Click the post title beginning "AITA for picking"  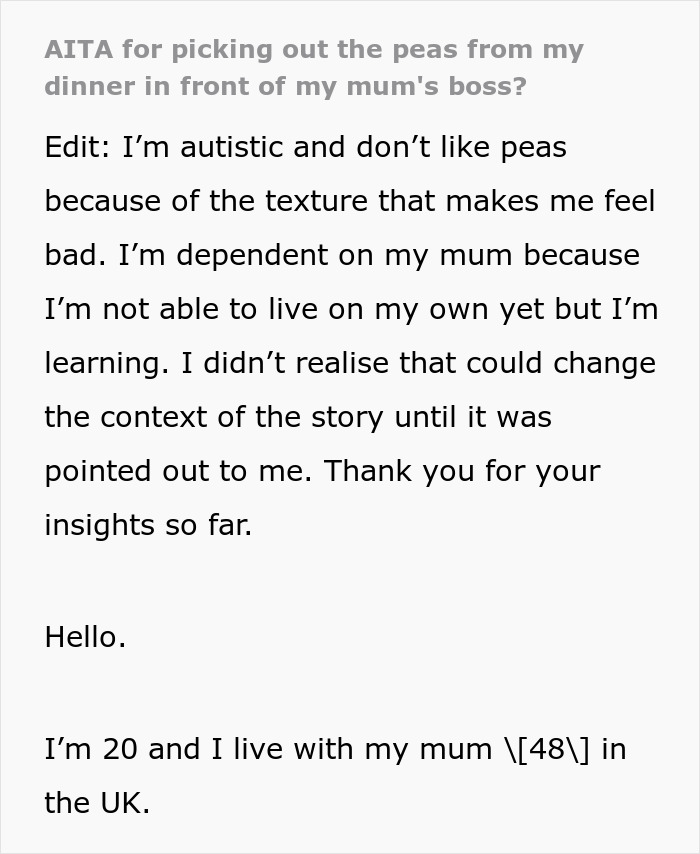click(x=313, y=50)
